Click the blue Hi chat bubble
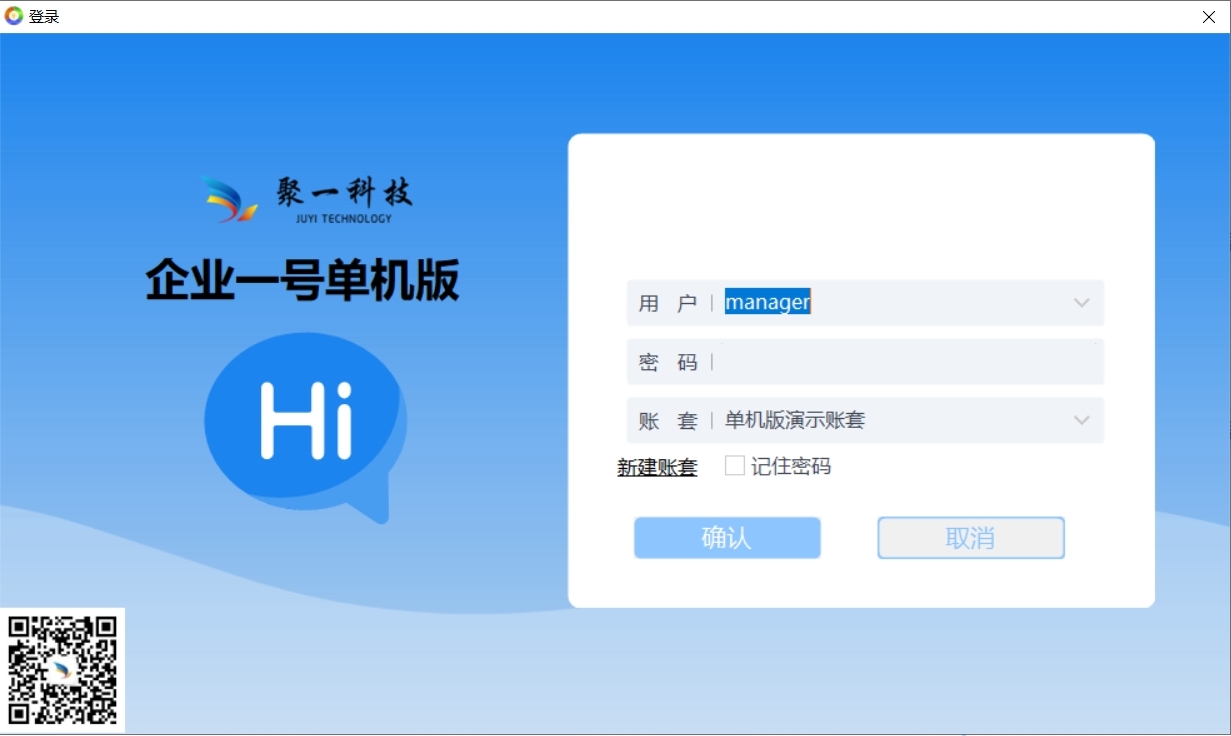Viewport: 1231px width, 736px height. (305, 420)
